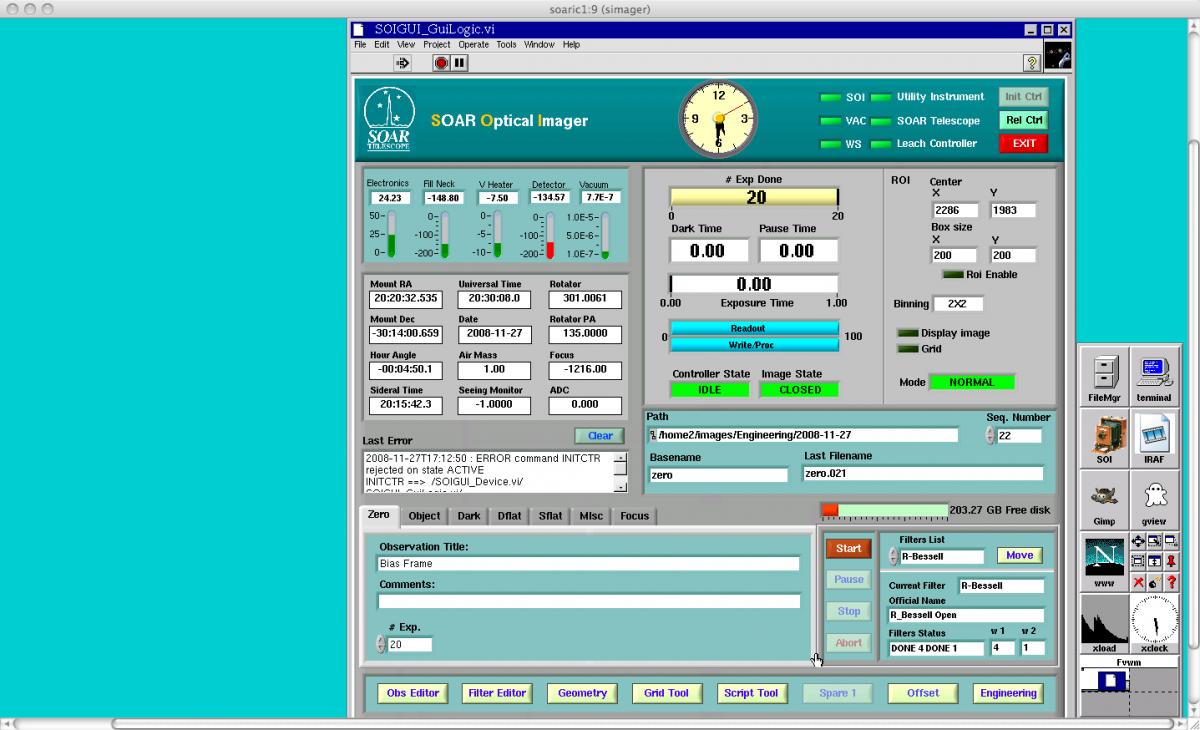
Task: Click the Utility Instrument status LED
Action: coord(880,98)
